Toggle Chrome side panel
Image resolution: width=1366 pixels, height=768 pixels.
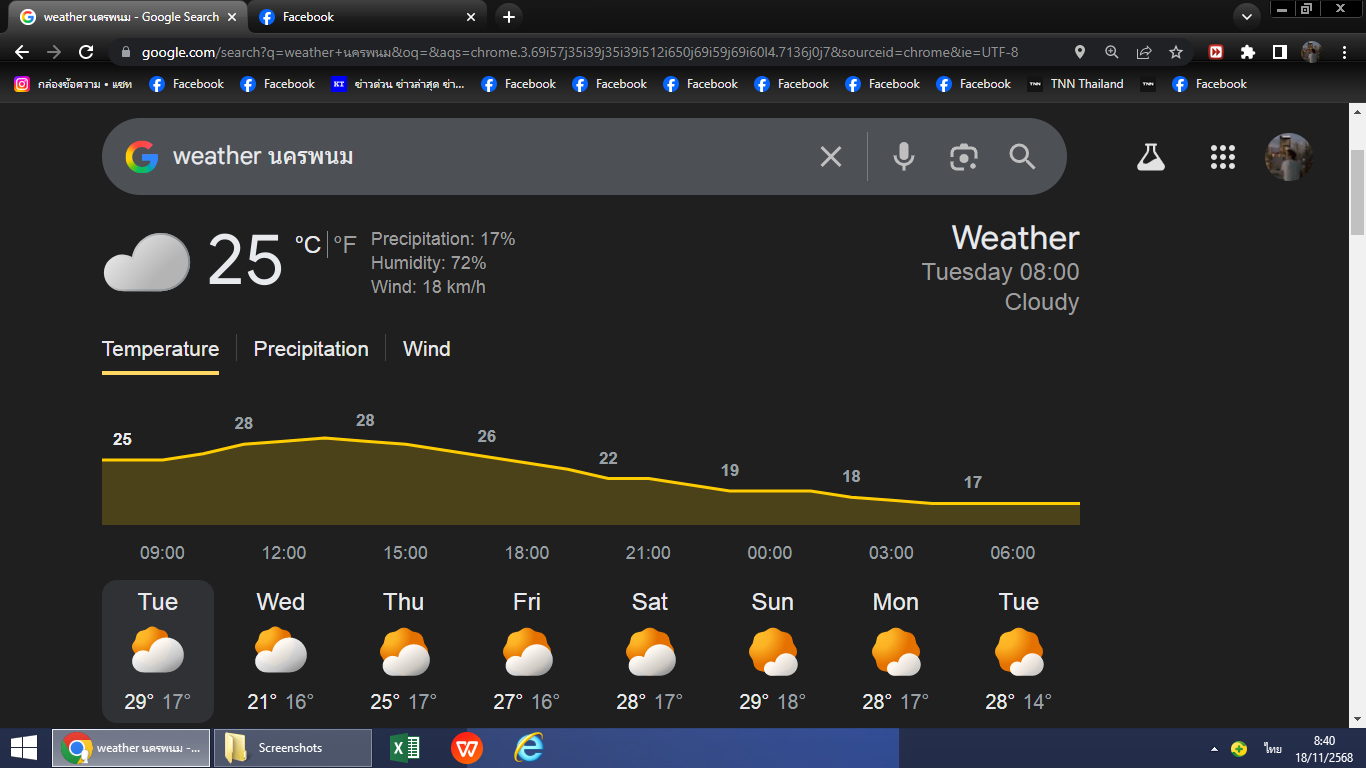[x=1279, y=52]
